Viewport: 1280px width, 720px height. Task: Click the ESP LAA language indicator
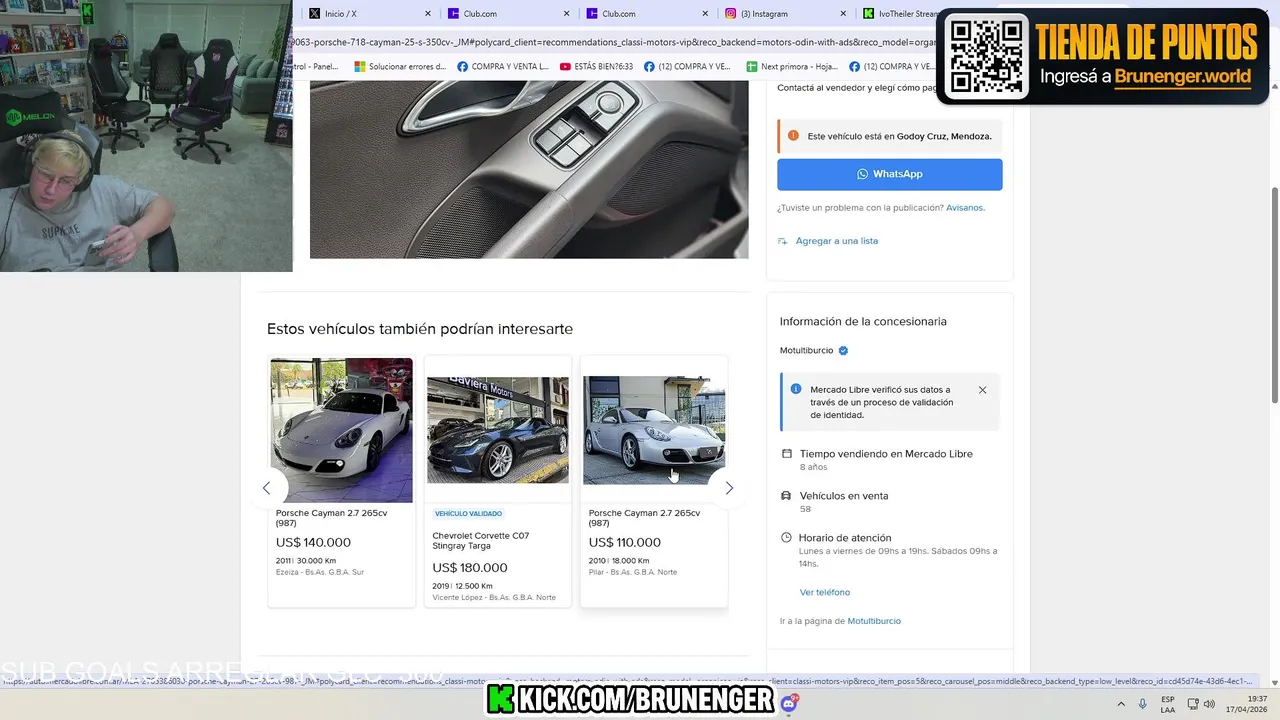1168,704
